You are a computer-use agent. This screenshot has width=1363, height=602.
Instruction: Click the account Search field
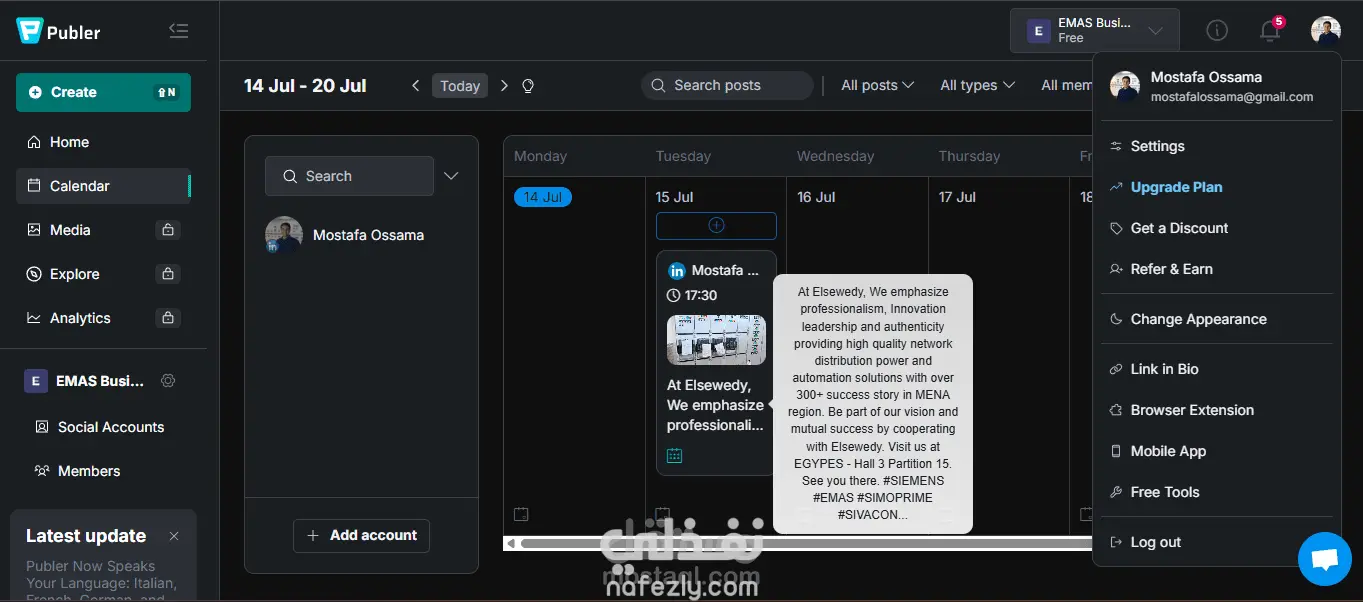349,176
